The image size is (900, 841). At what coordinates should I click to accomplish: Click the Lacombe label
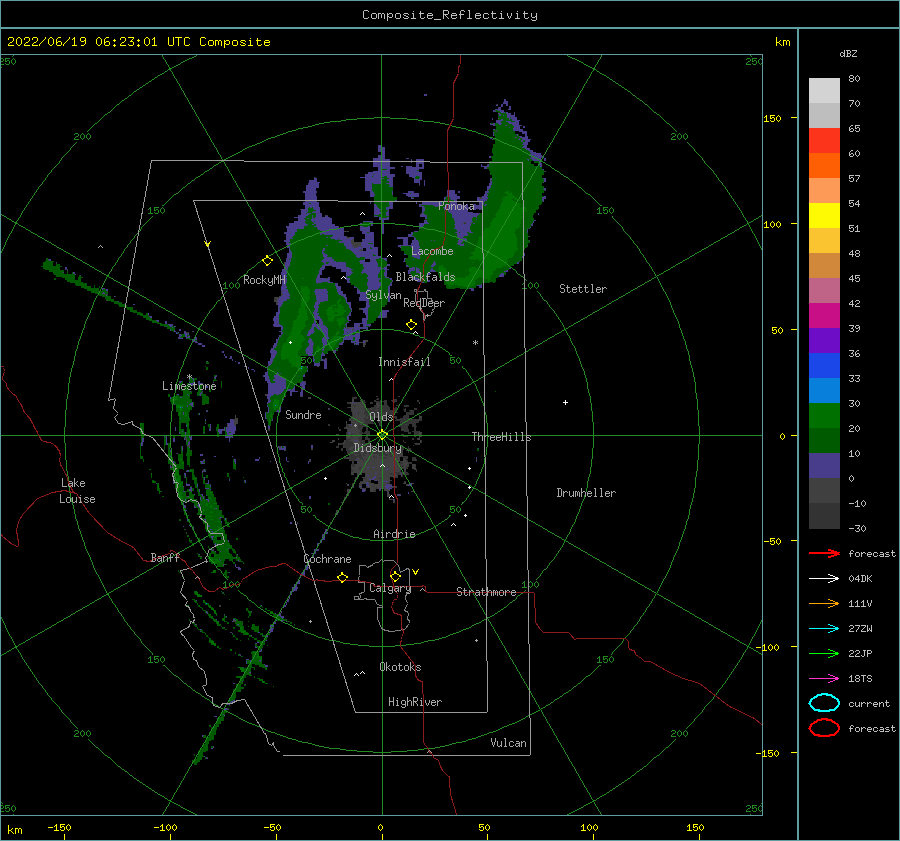click(x=432, y=251)
